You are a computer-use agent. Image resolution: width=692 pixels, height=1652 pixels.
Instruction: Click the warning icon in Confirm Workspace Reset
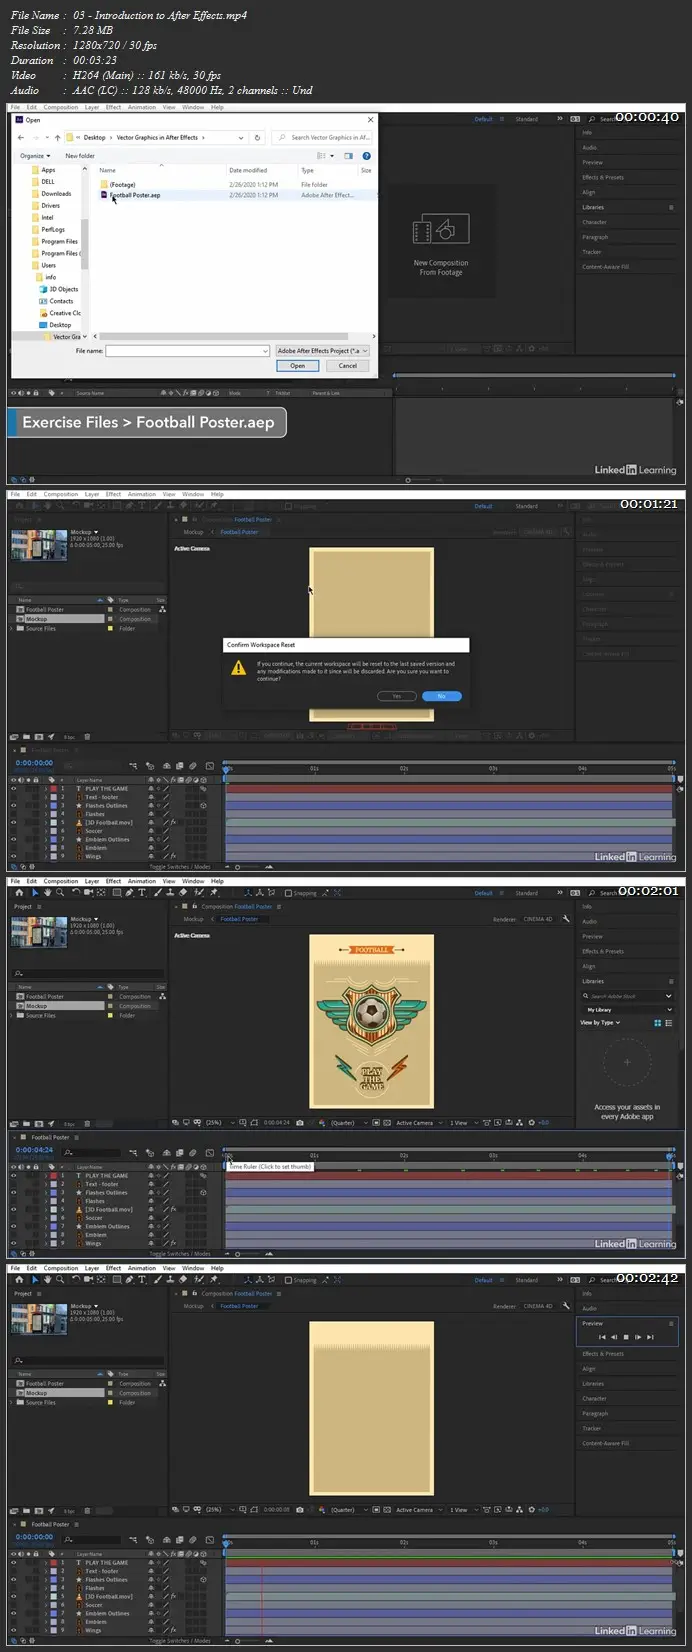(239, 668)
